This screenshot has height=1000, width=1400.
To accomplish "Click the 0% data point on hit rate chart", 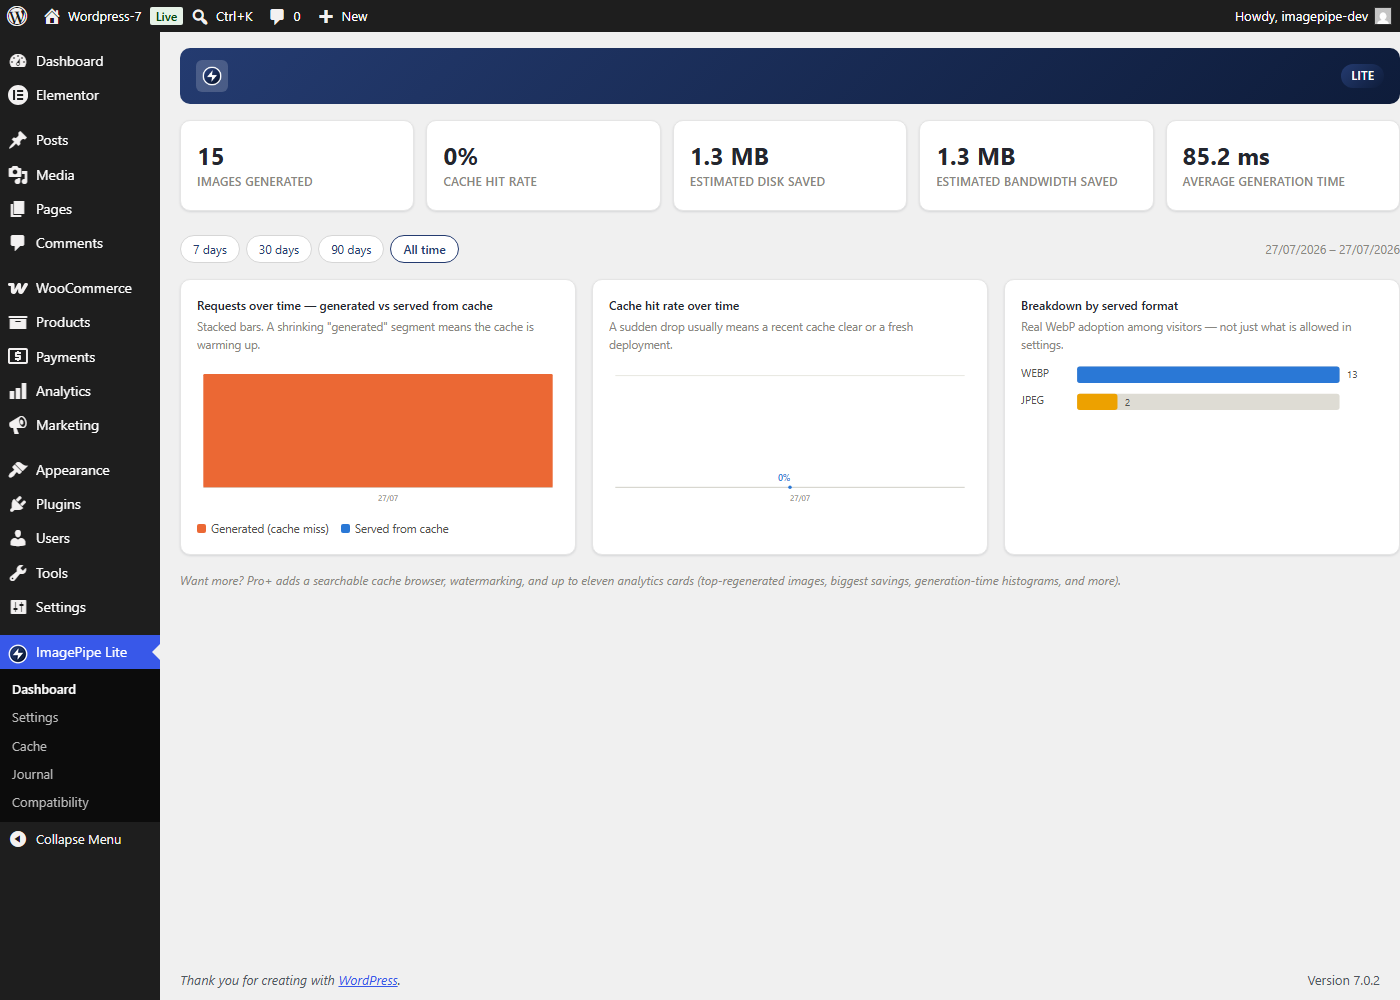I will coord(790,487).
